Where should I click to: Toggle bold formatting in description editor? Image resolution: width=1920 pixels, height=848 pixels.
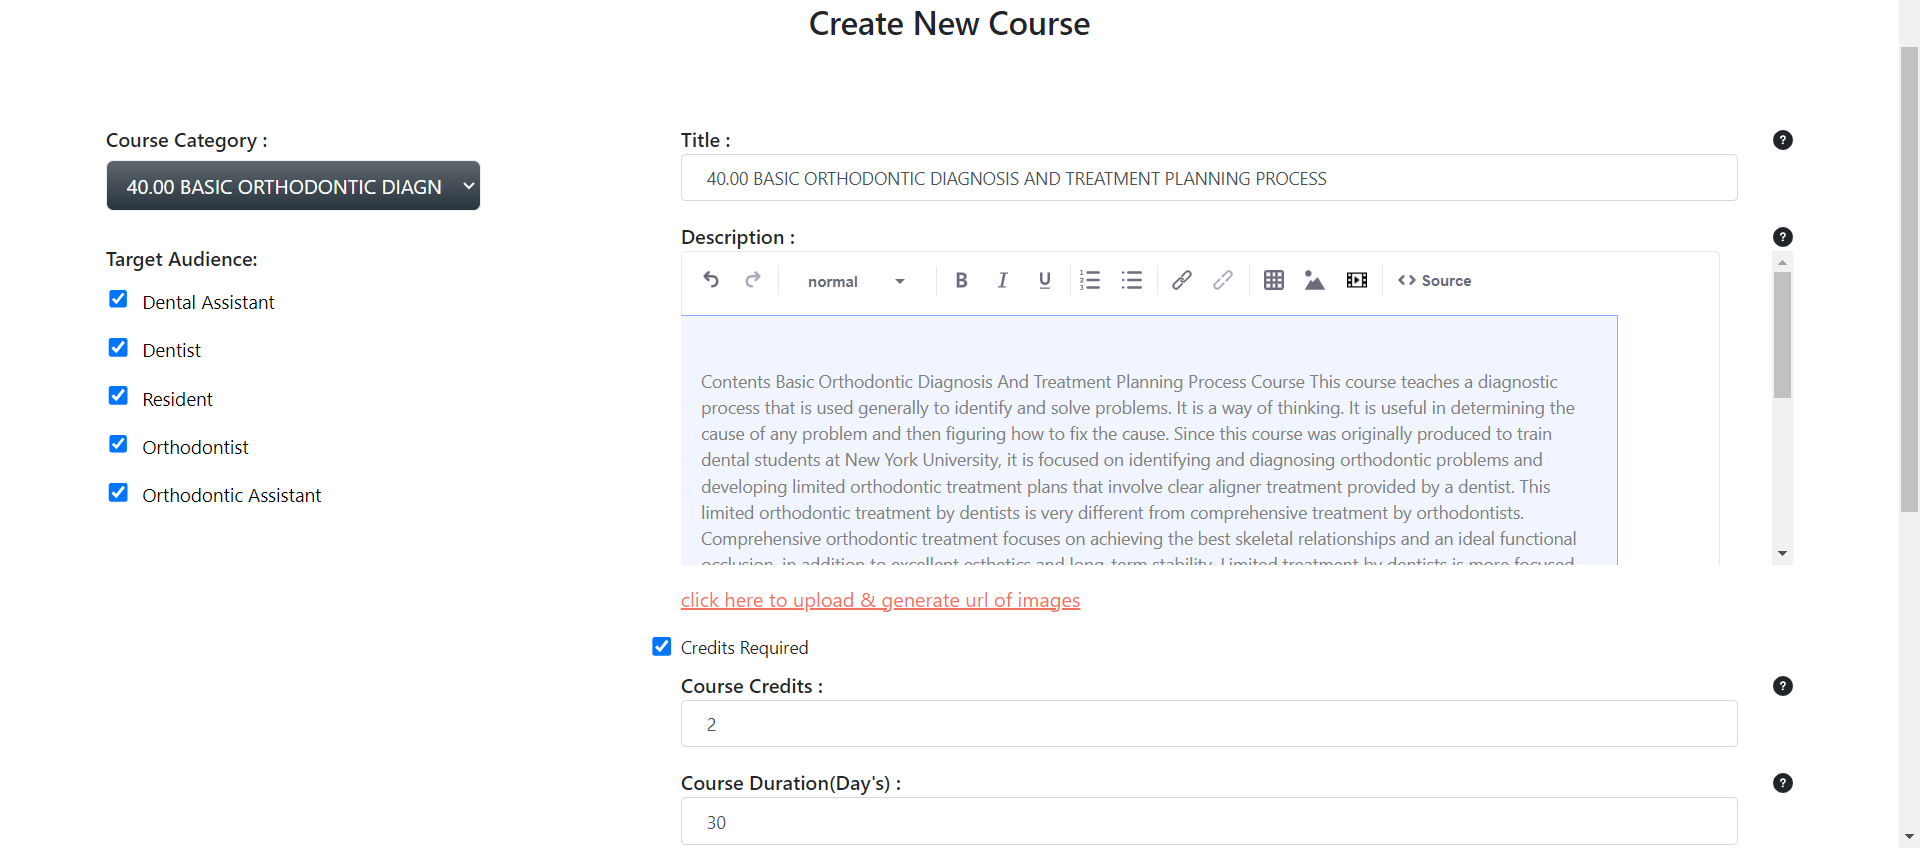pos(961,280)
